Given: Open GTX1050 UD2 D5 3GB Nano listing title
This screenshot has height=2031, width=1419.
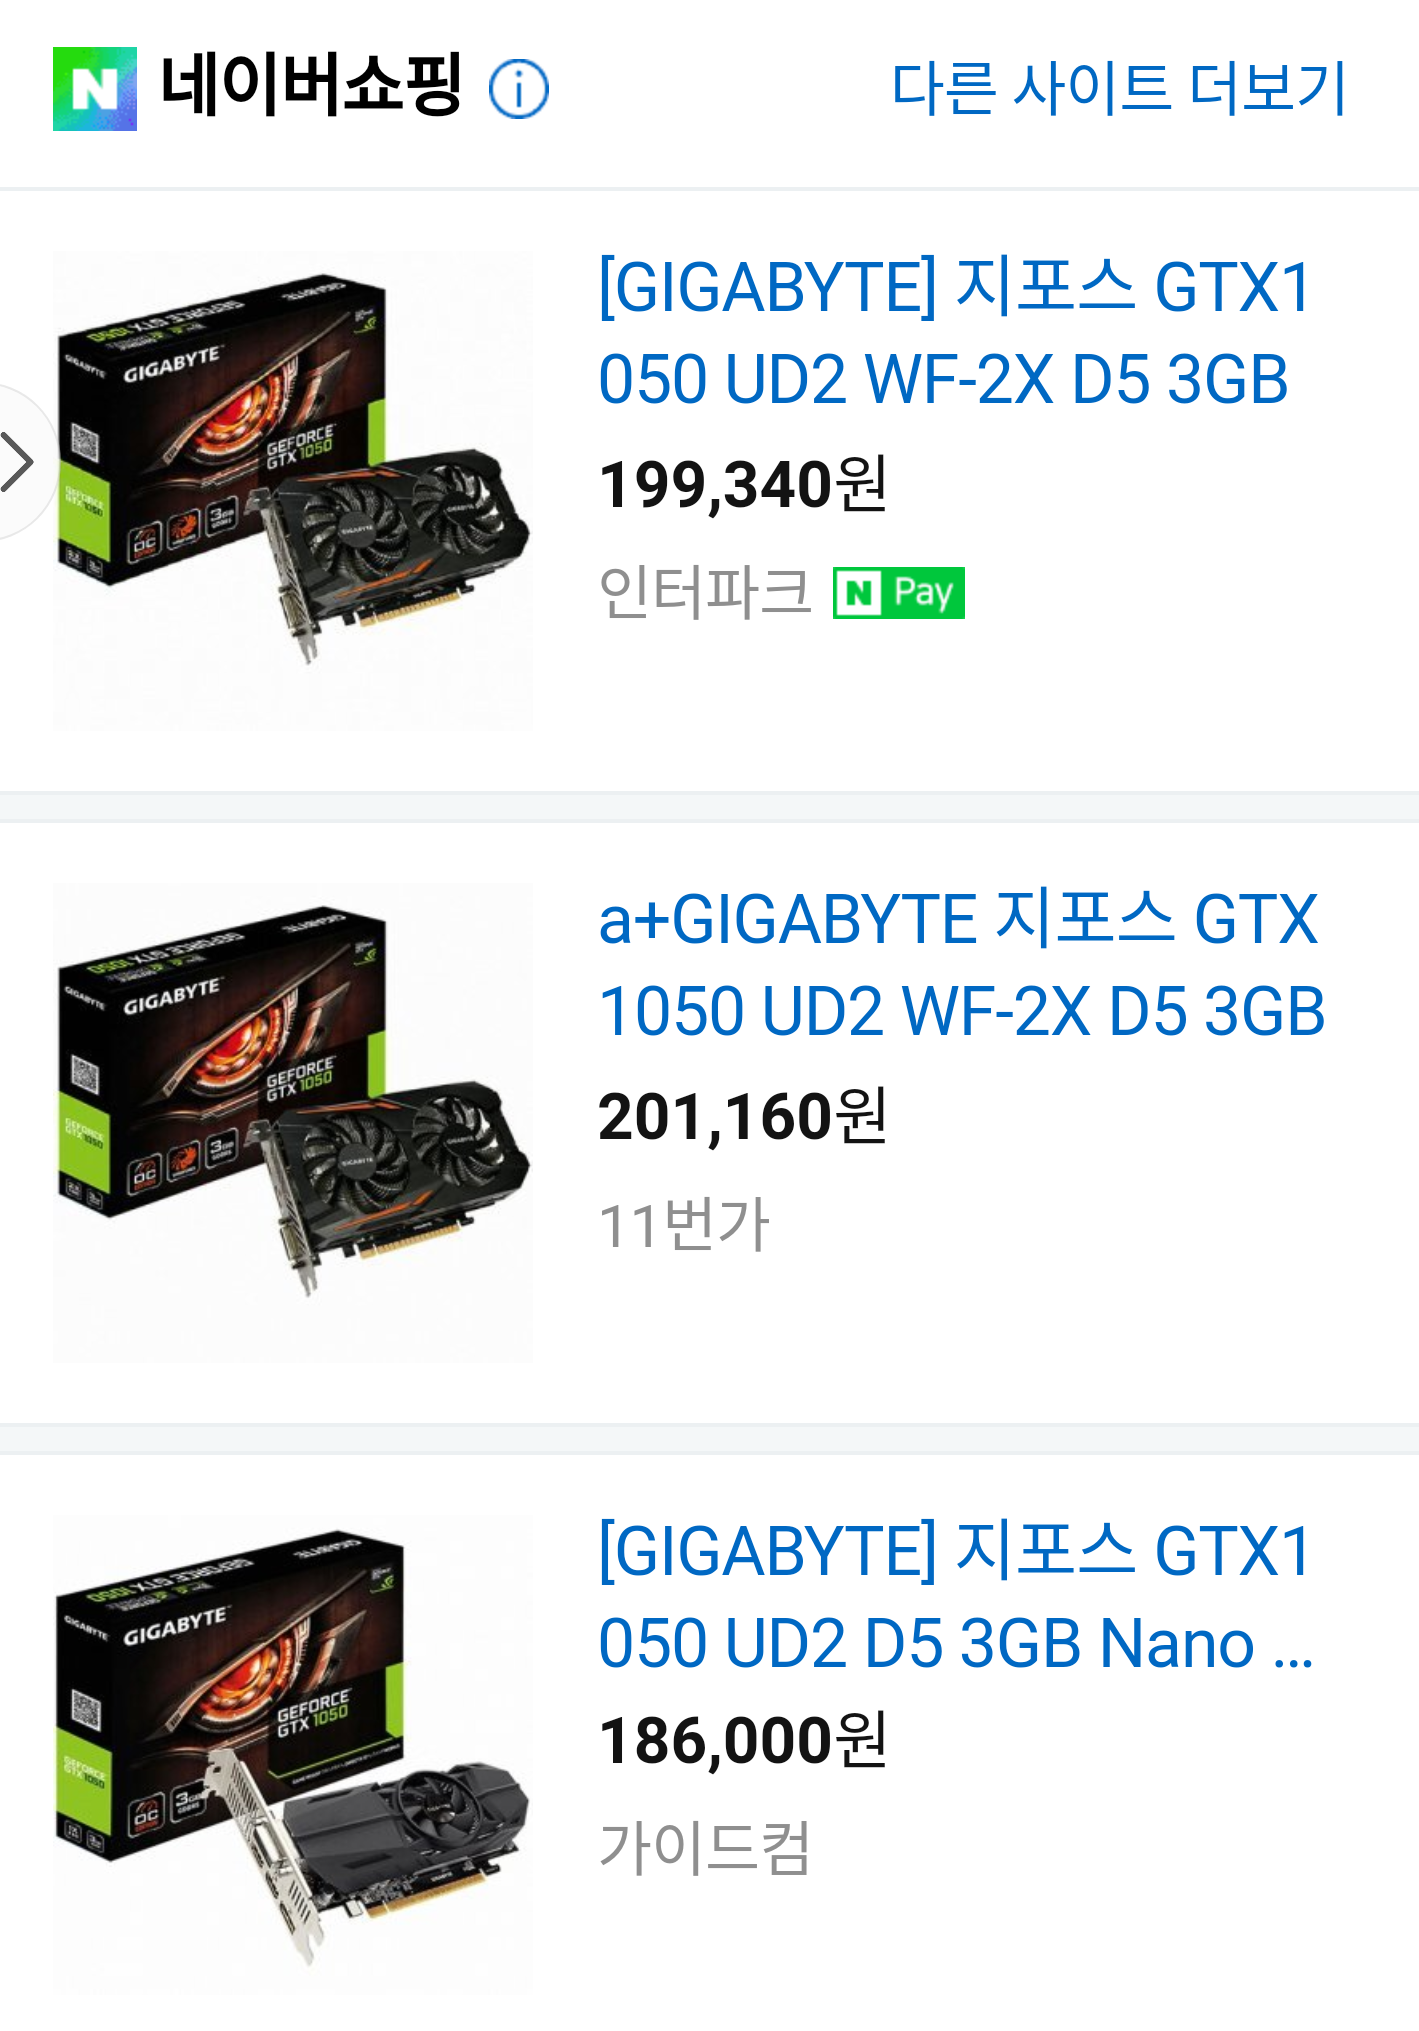Looking at the screenshot, I should [955, 1597].
